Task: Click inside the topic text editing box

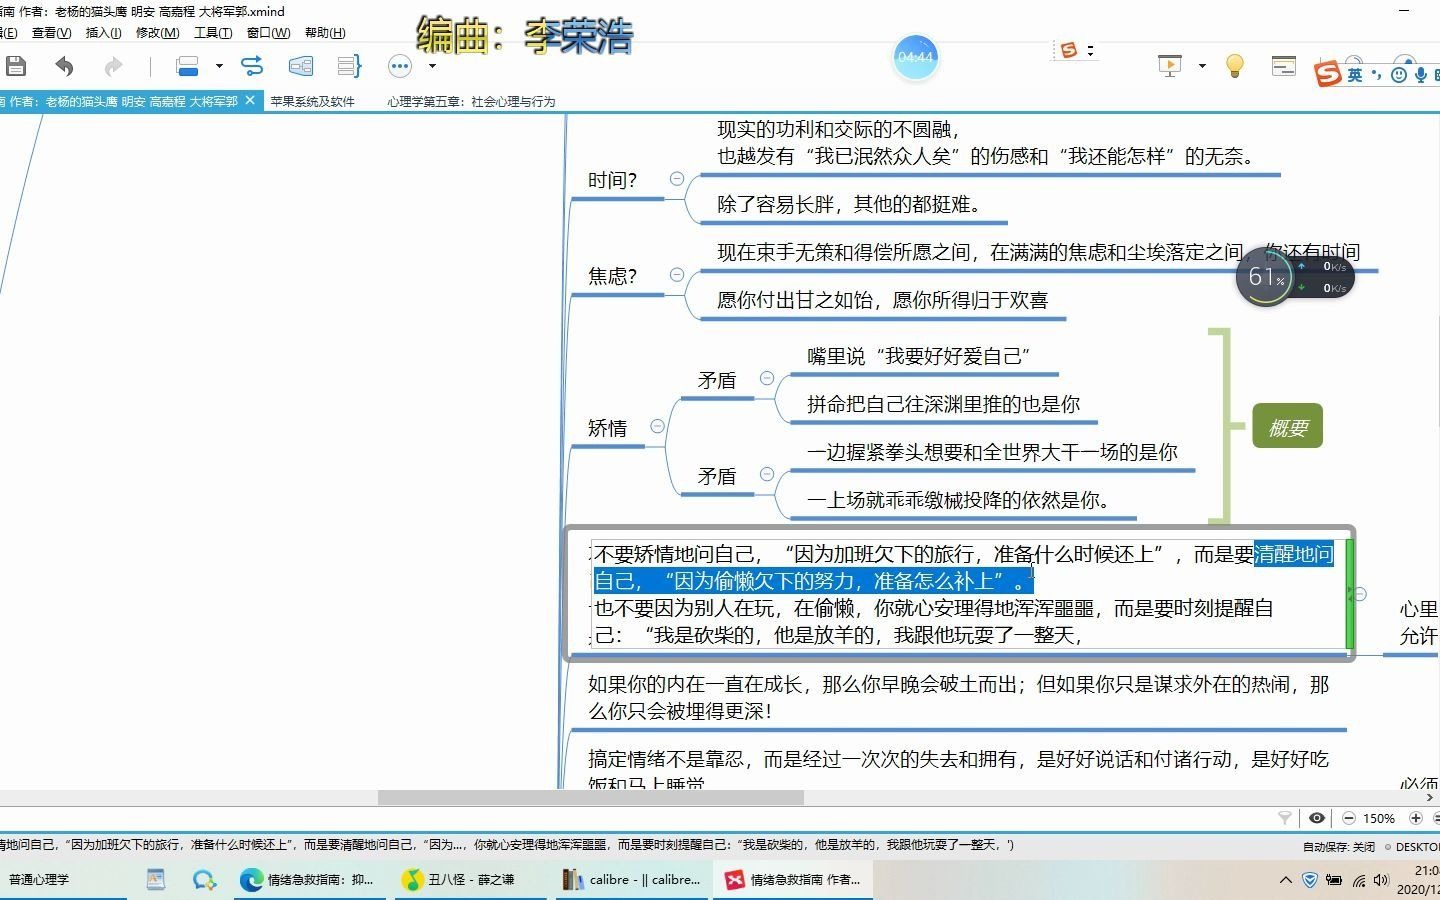Action: pos(968,594)
